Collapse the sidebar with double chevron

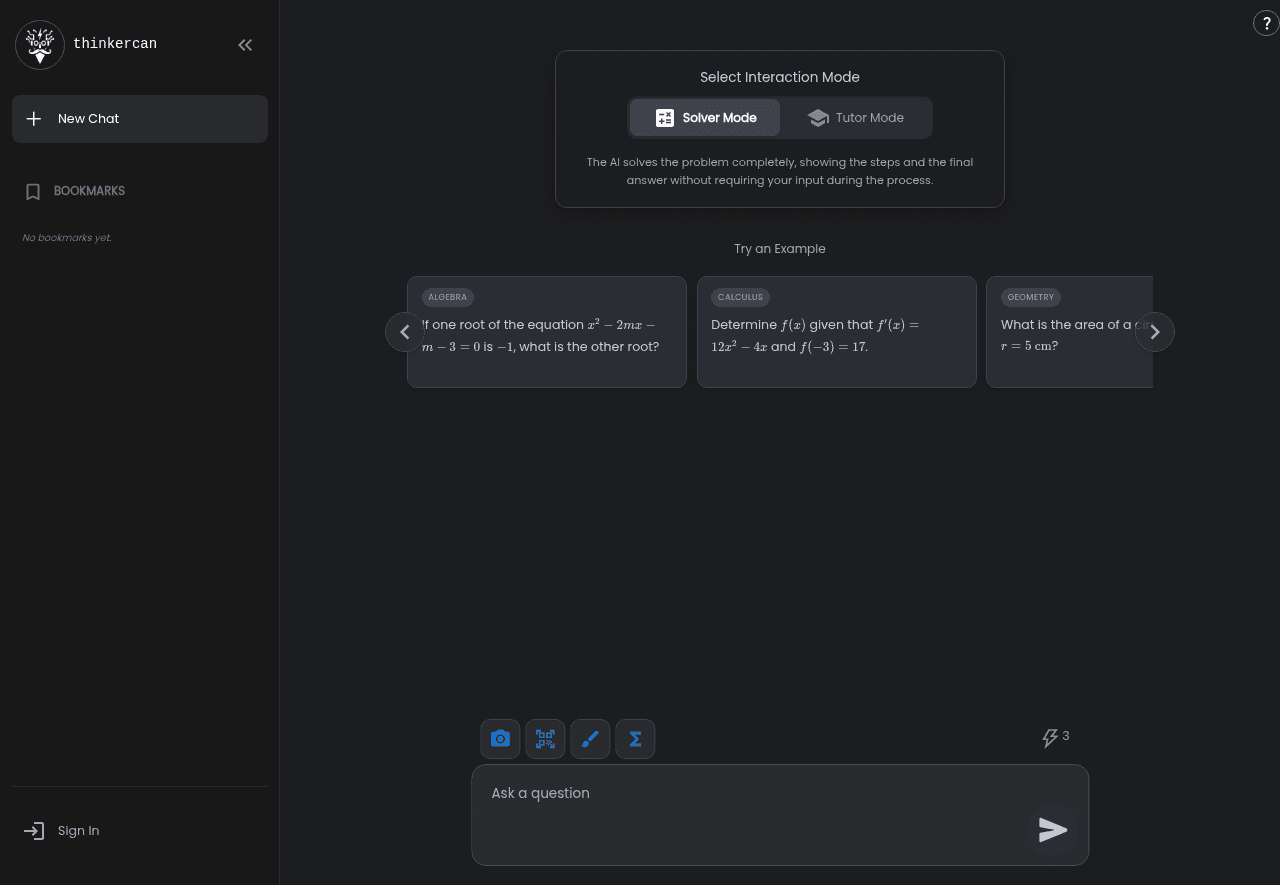pyautogui.click(x=245, y=45)
